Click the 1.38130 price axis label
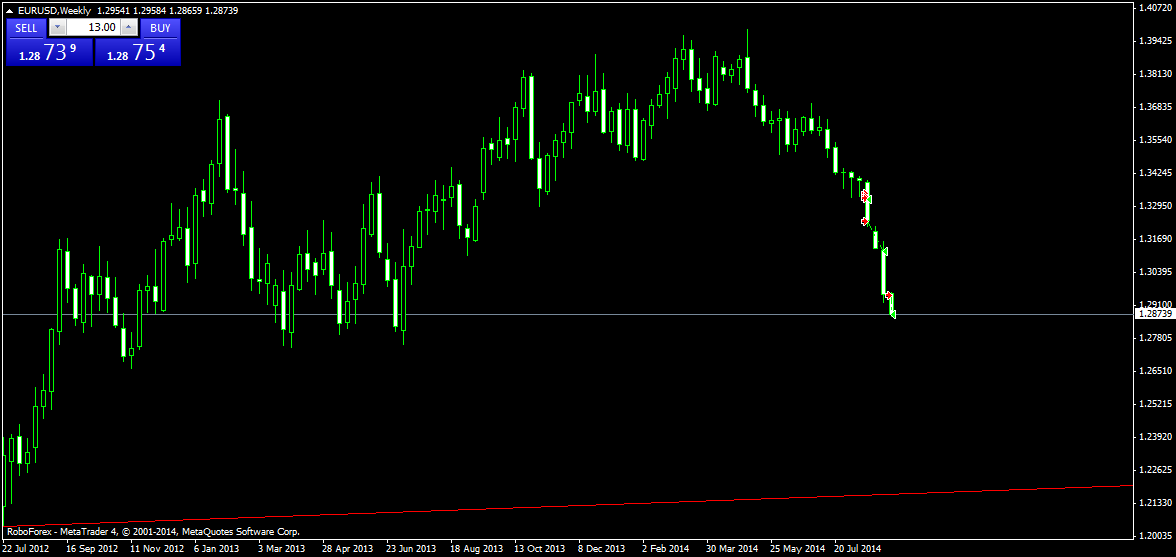The width and height of the screenshot is (1176, 557). tap(1155, 73)
